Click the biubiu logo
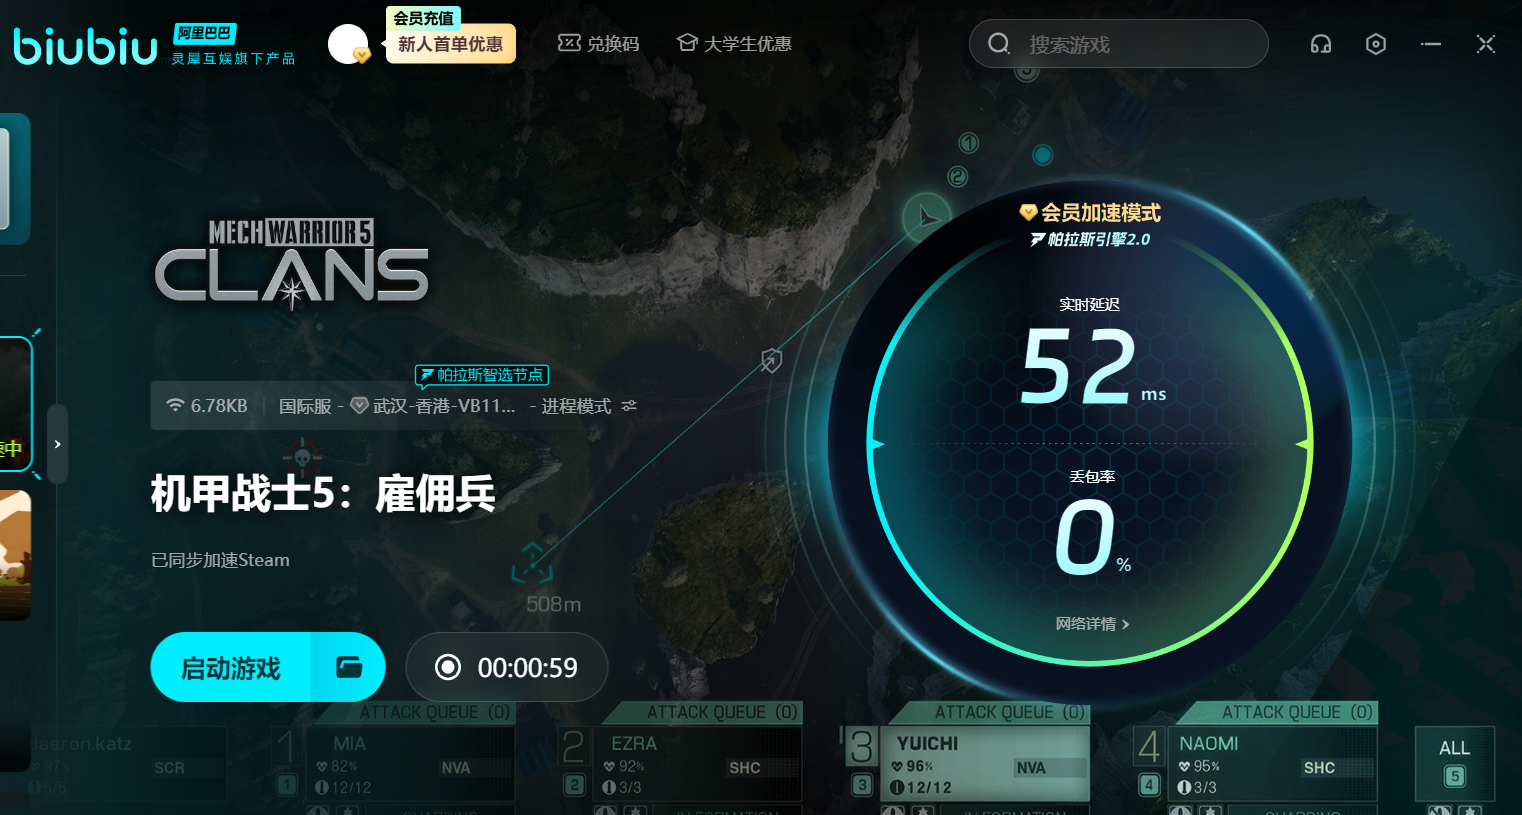1522x815 pixels. pos(86,46)
